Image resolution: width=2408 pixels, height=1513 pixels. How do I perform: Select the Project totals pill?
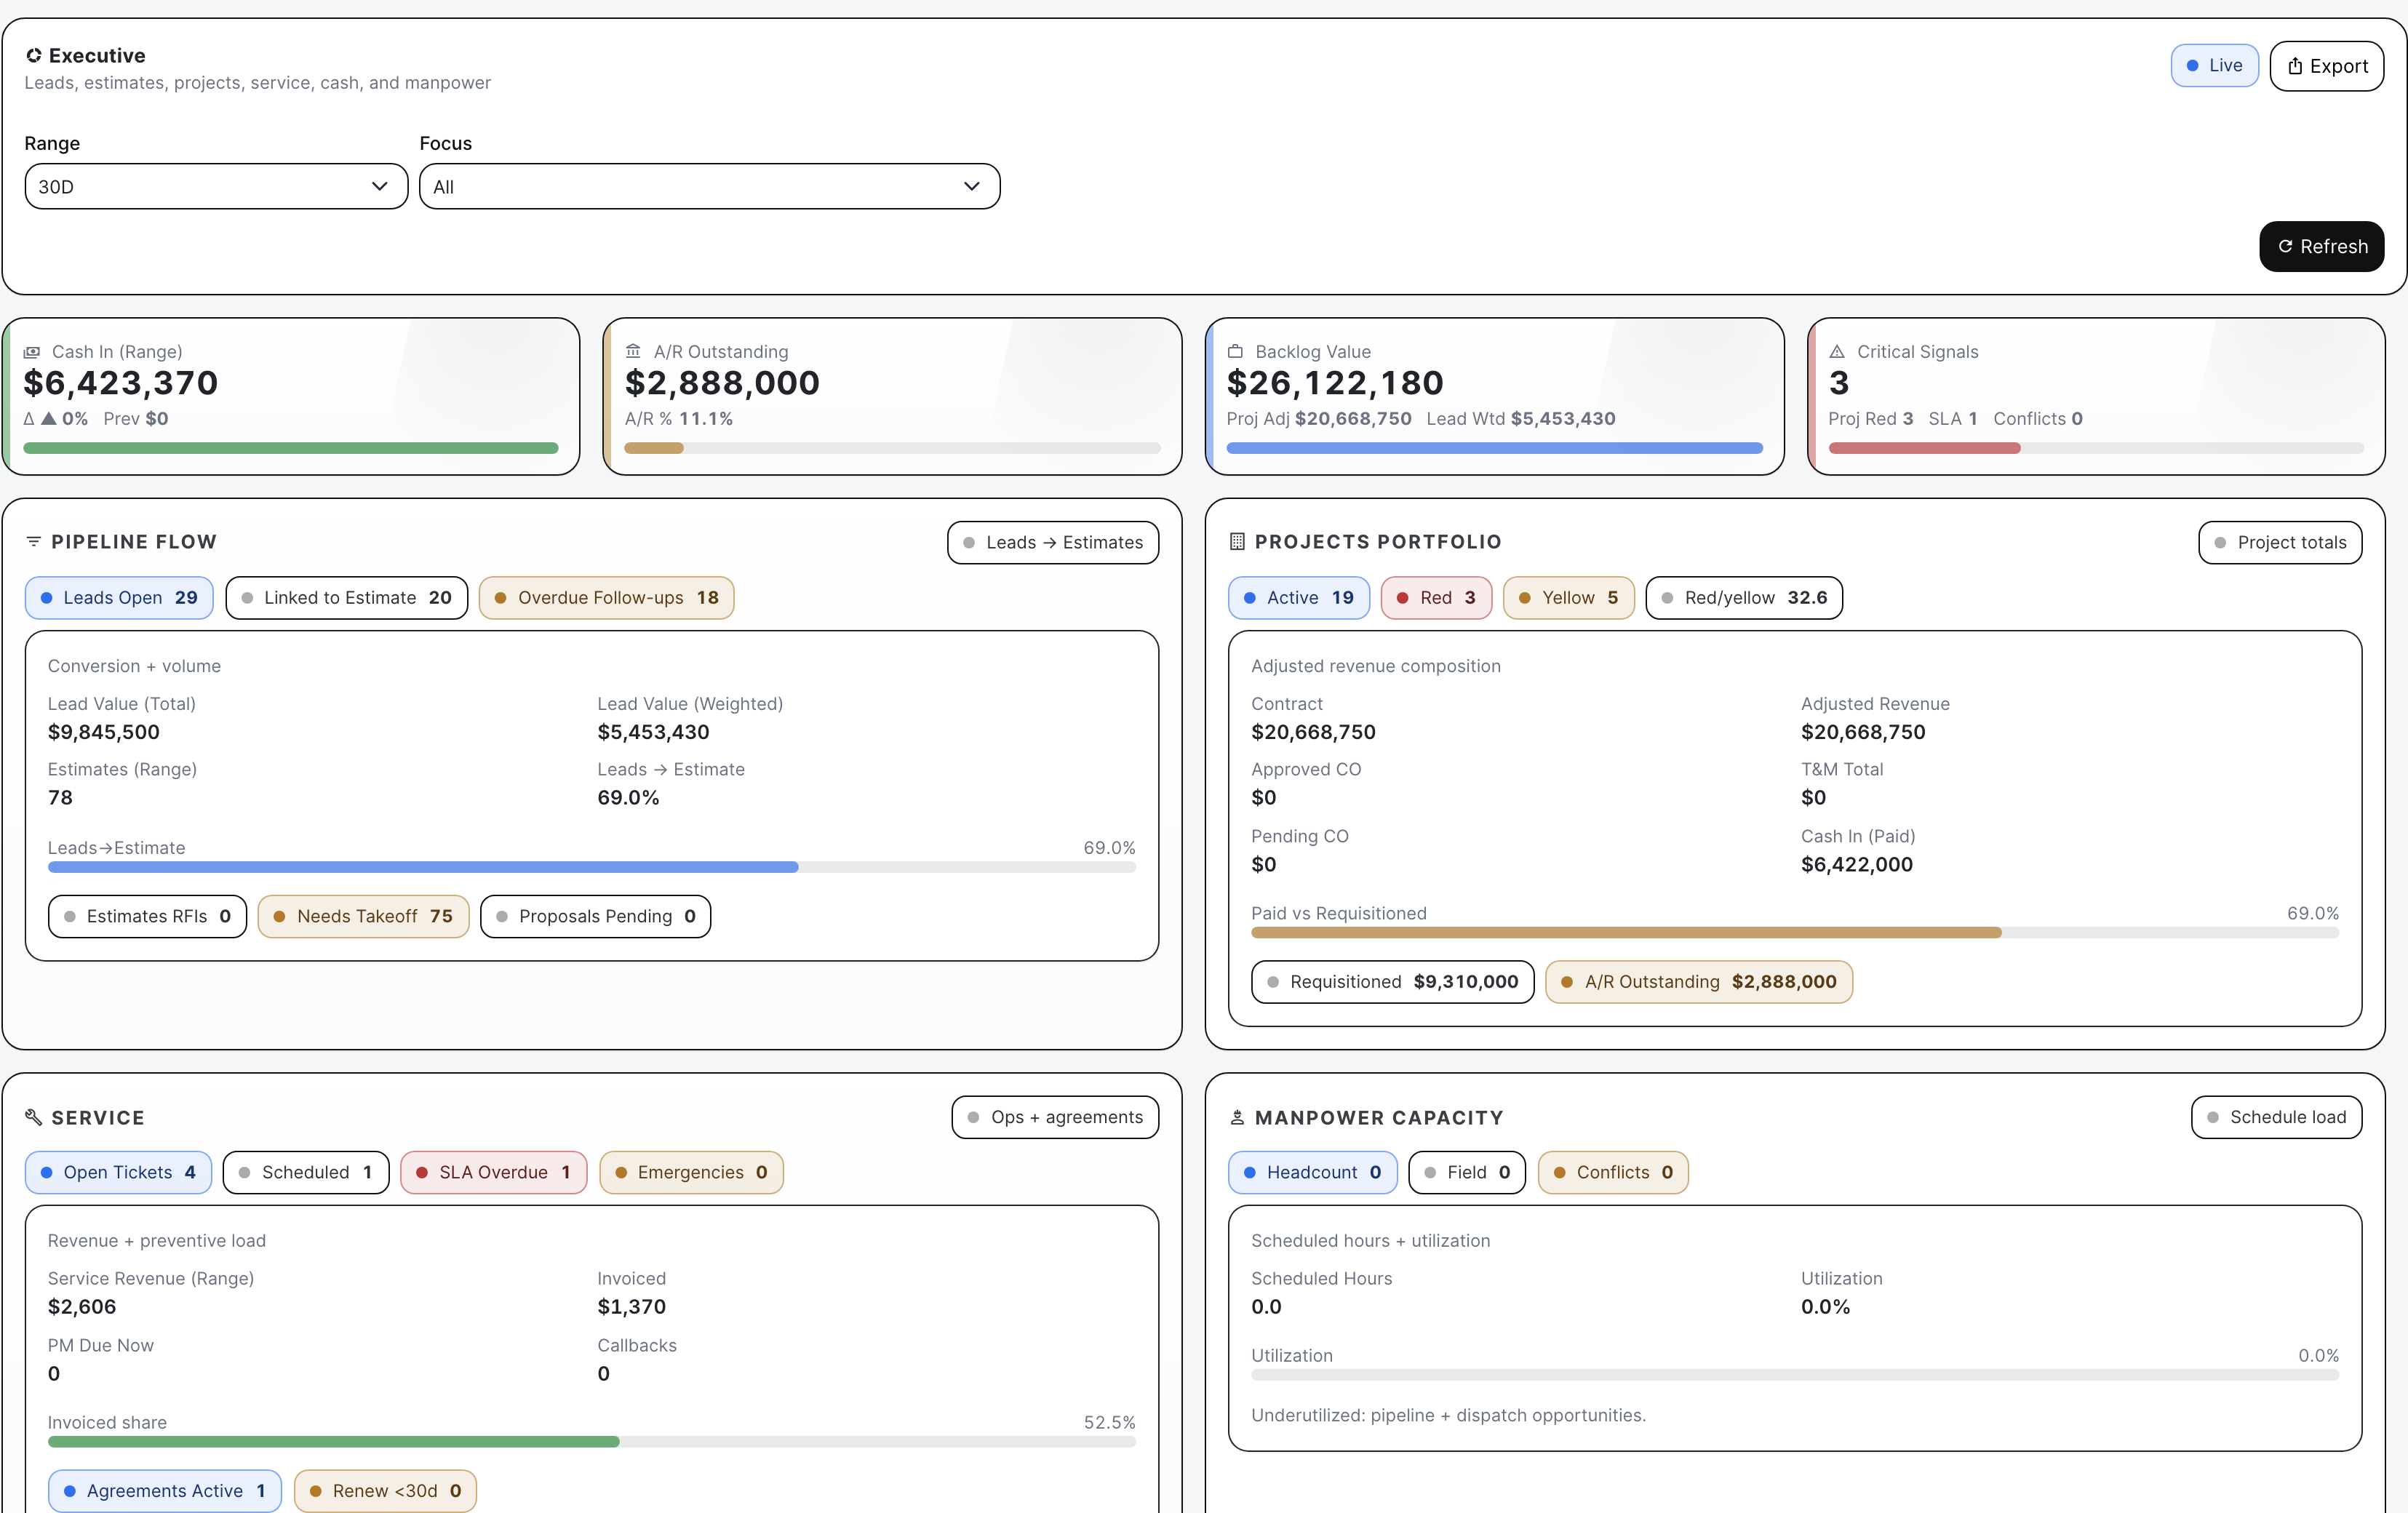coord(2280,543)
